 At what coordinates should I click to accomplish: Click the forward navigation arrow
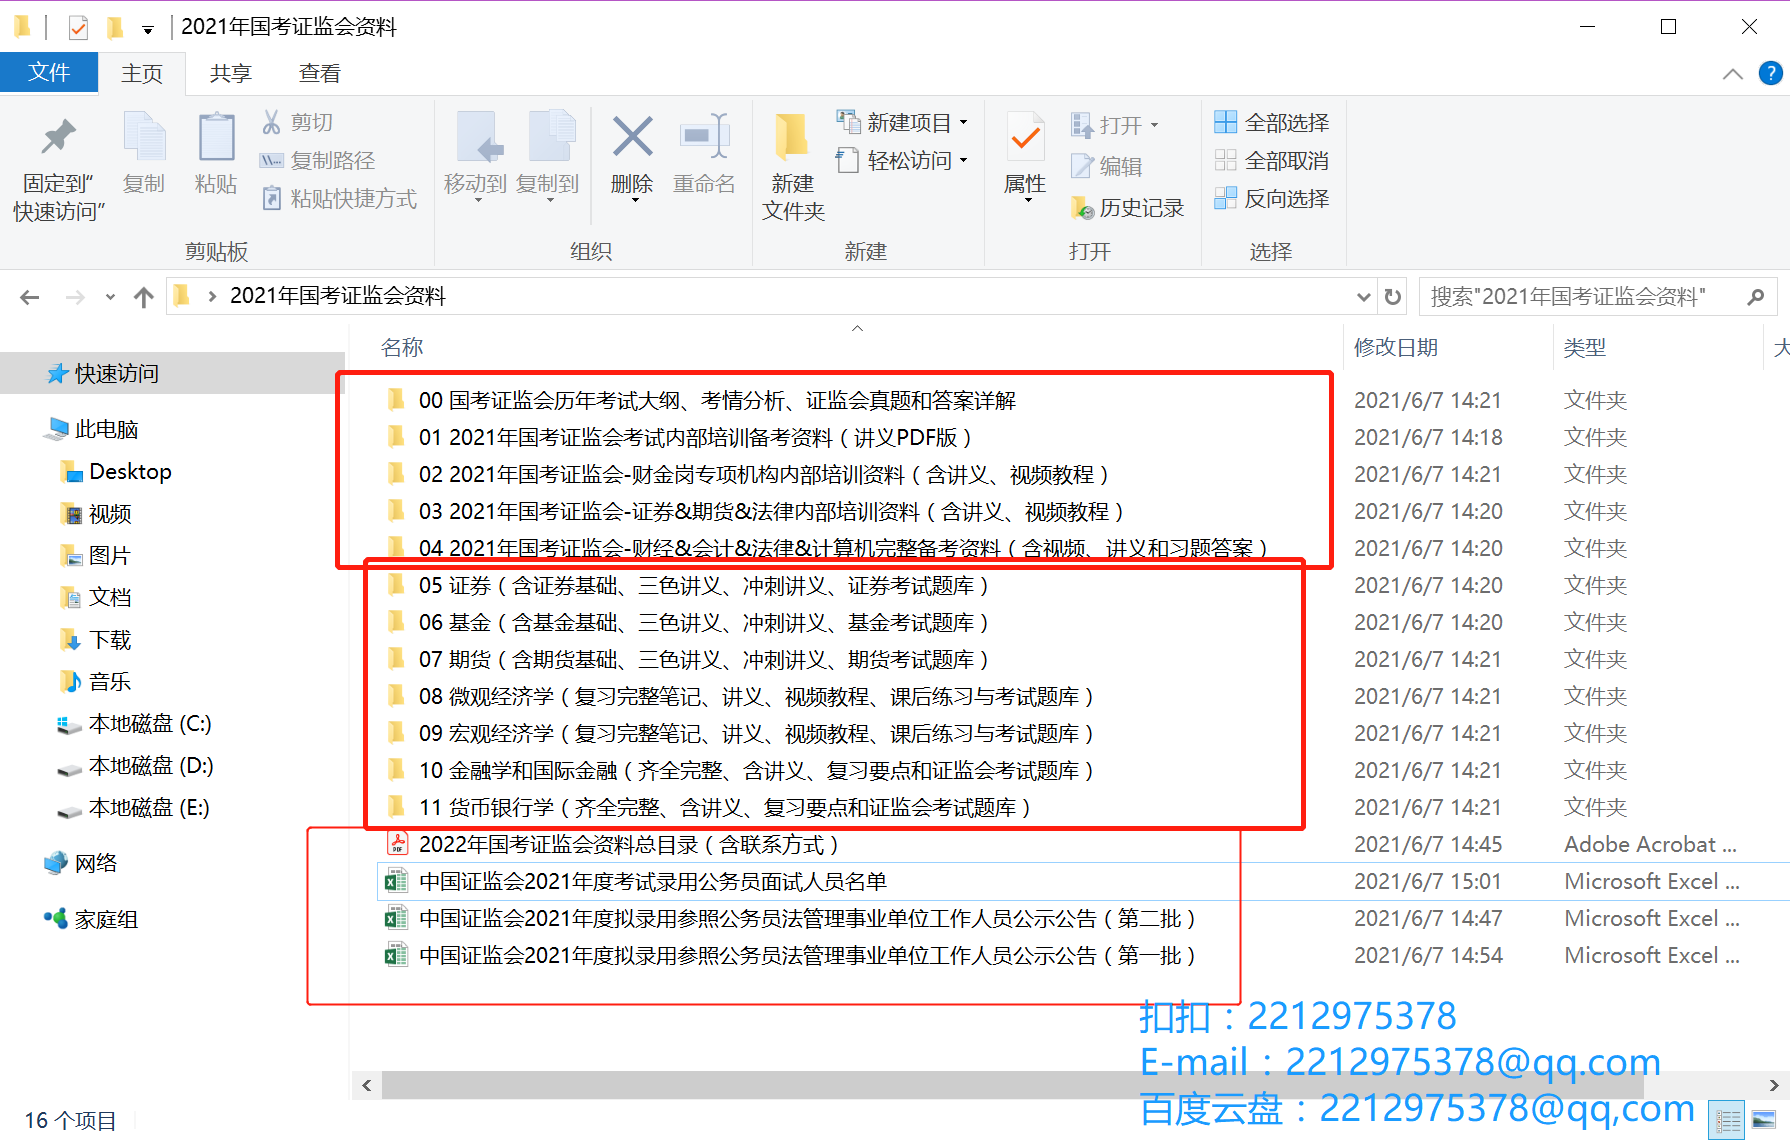[75, 297]
